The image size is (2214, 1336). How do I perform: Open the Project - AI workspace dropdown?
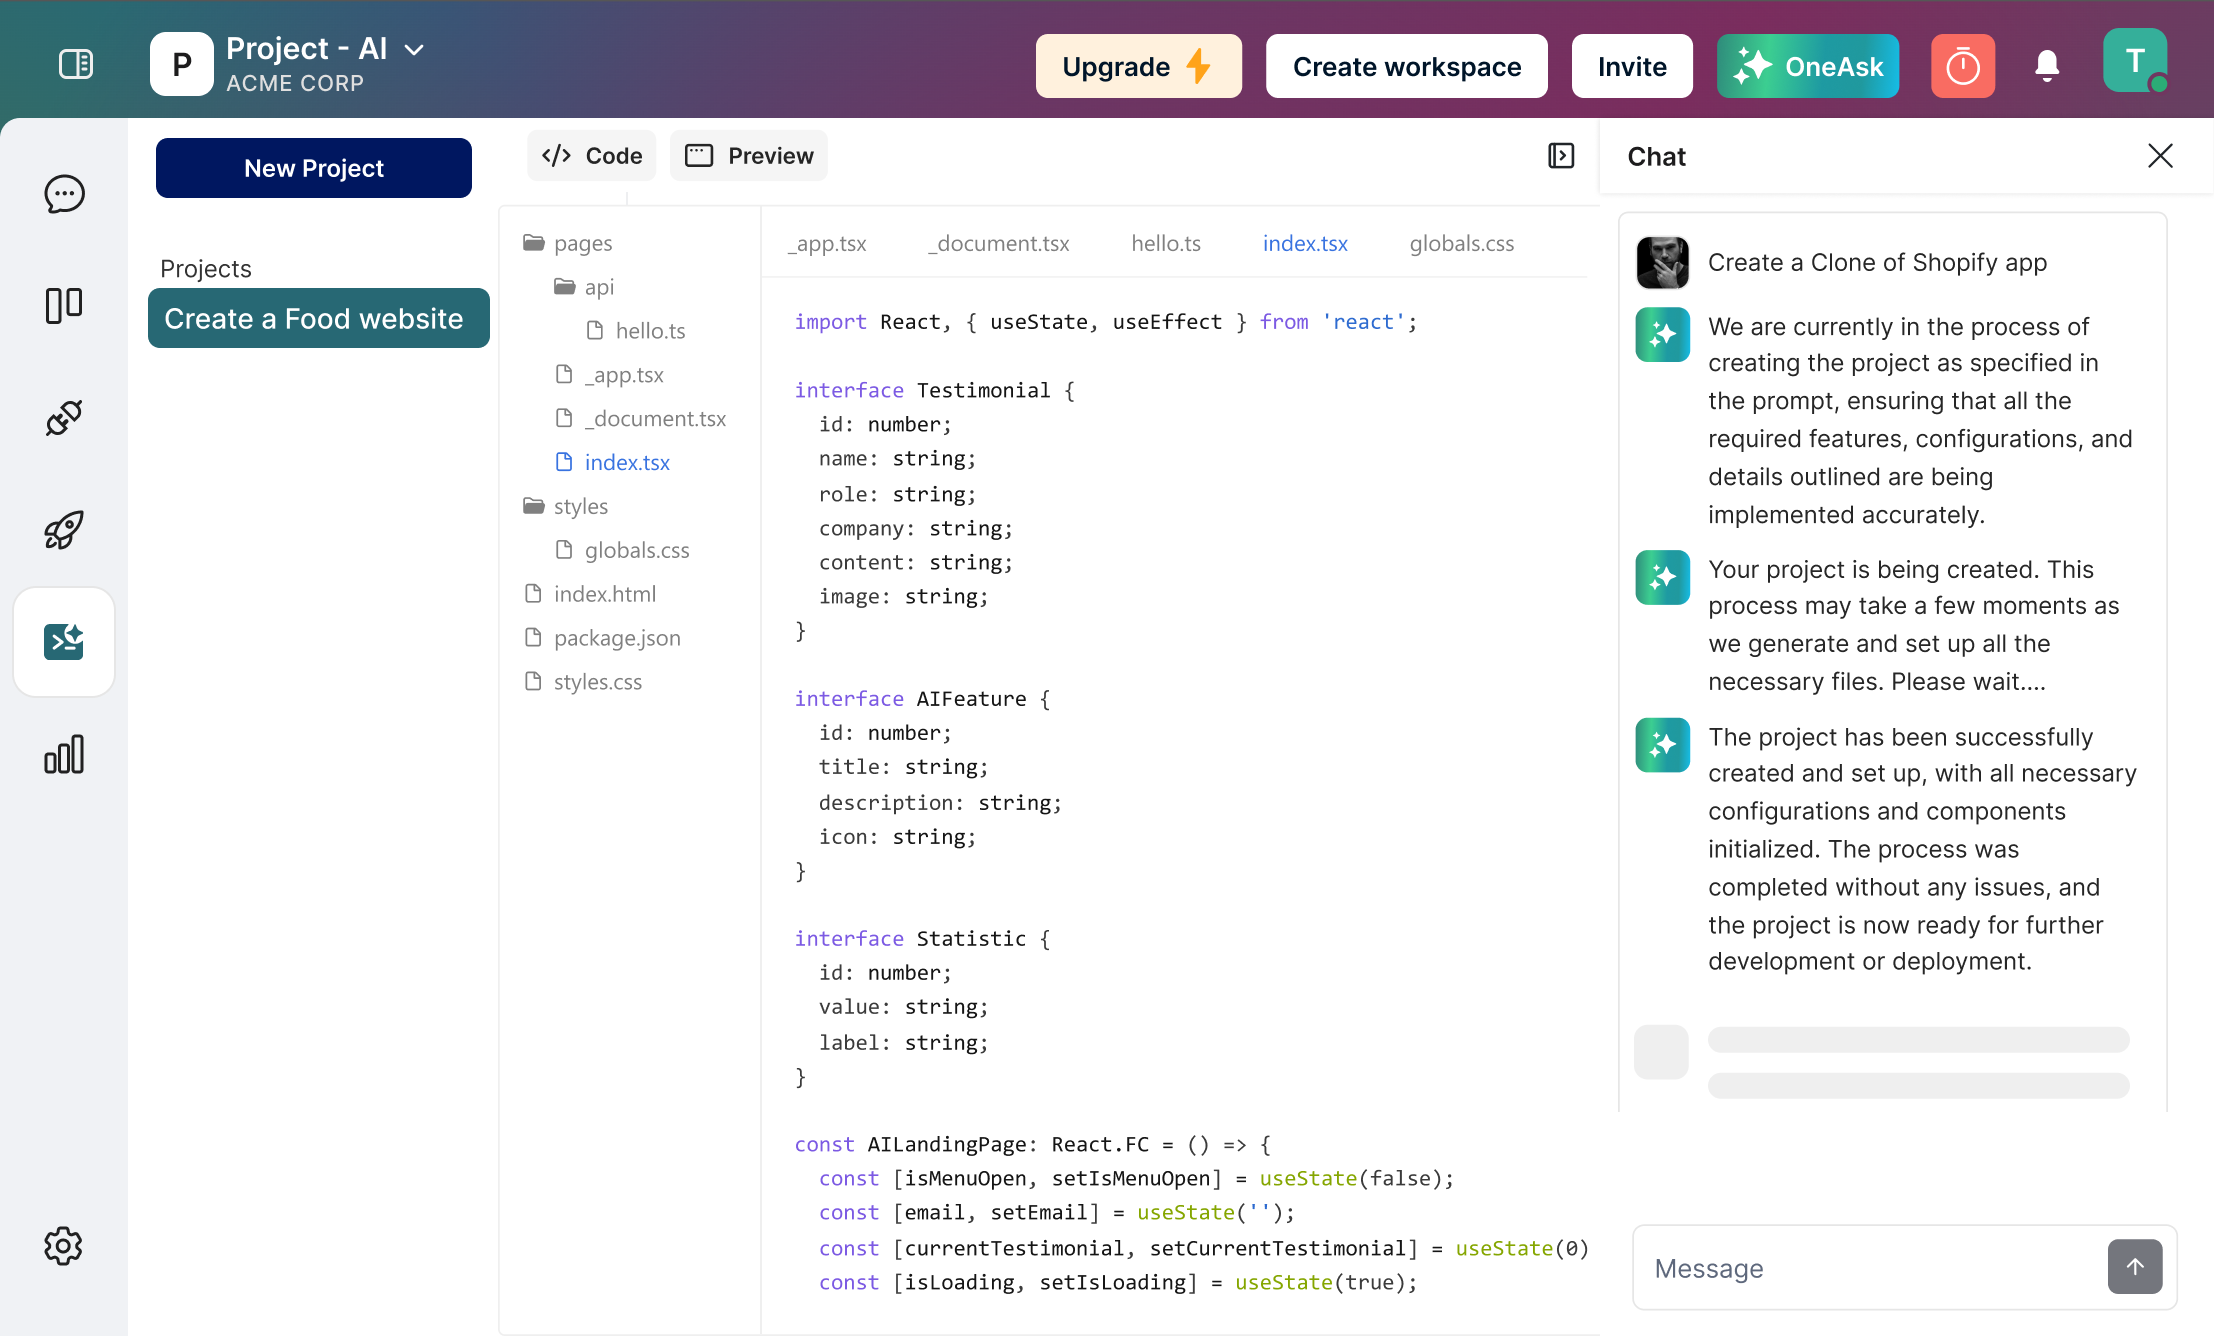click(413, 49)
